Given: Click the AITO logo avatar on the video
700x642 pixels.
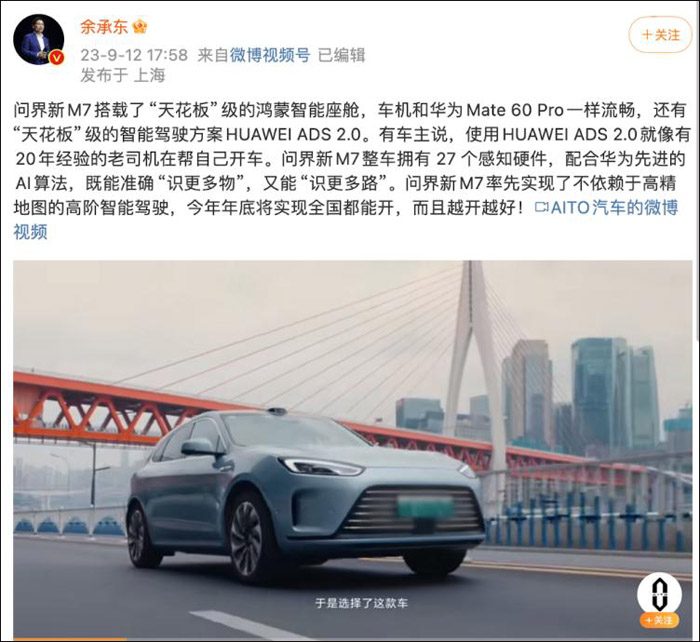Looking at the screenshot, I should coord(659,594).
